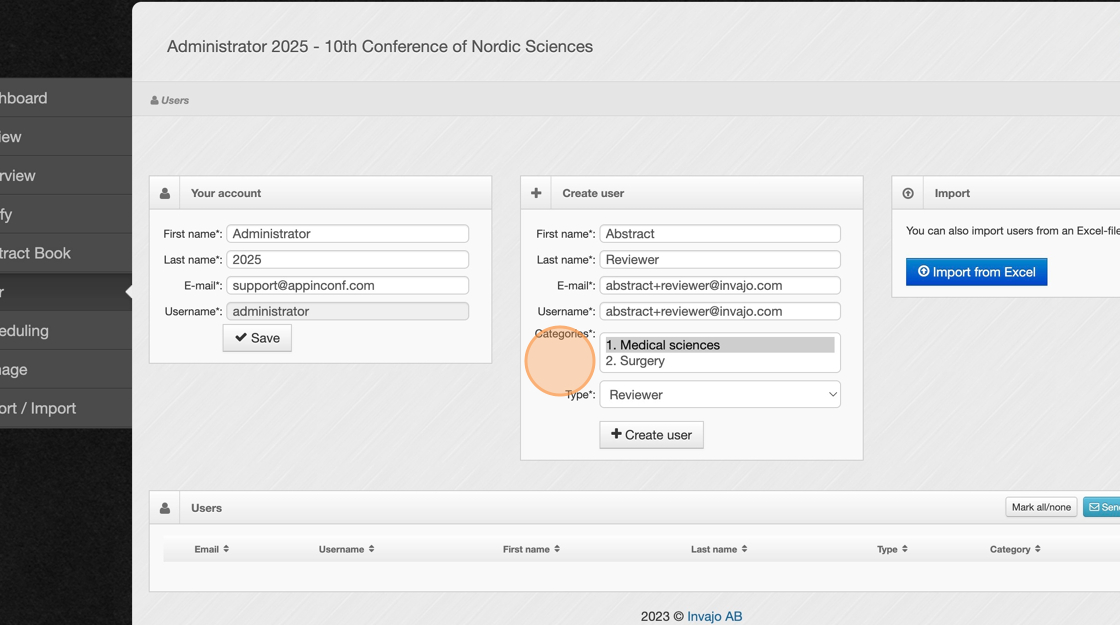Sort the table by Type column arrows

(905, 549)
